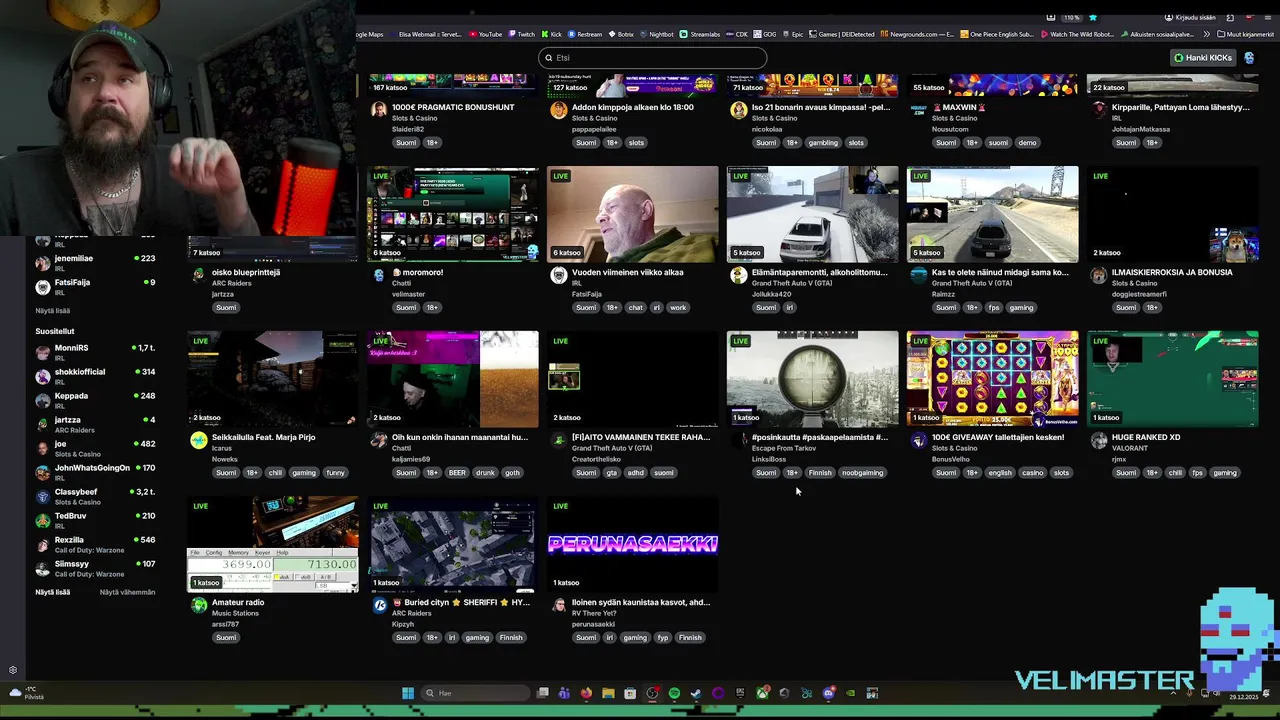Select the funny tag under Noweks
The height and width of the screenshot is (720, 1280).
point(335,473)
